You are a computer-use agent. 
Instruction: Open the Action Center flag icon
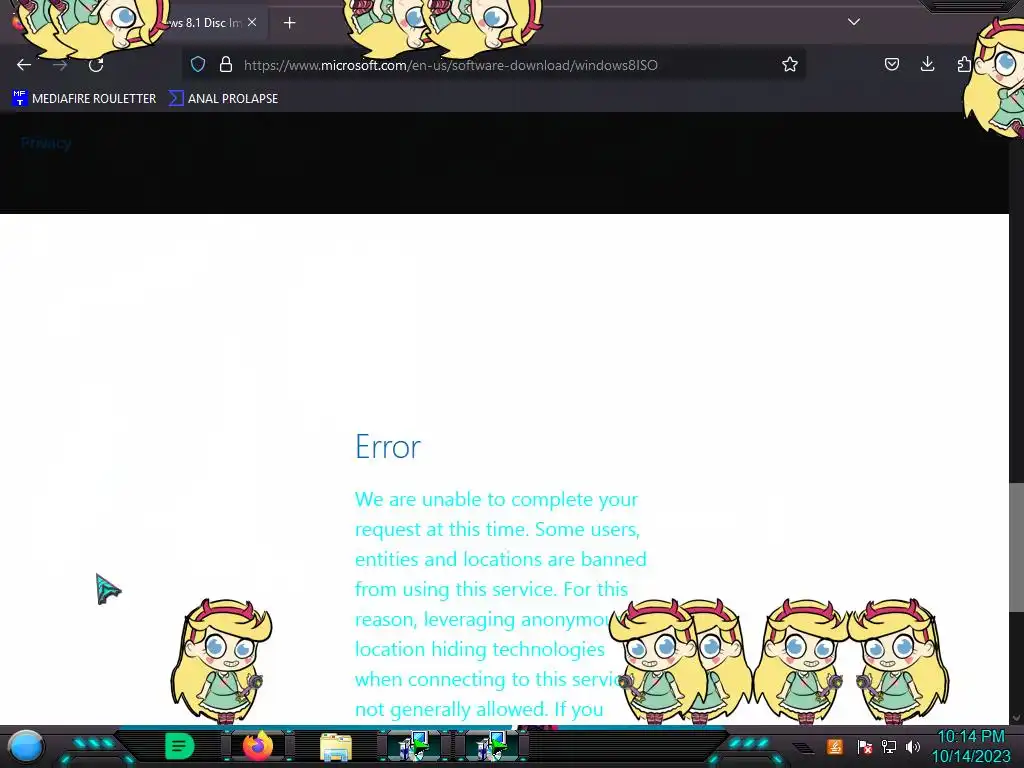(864, 746)
